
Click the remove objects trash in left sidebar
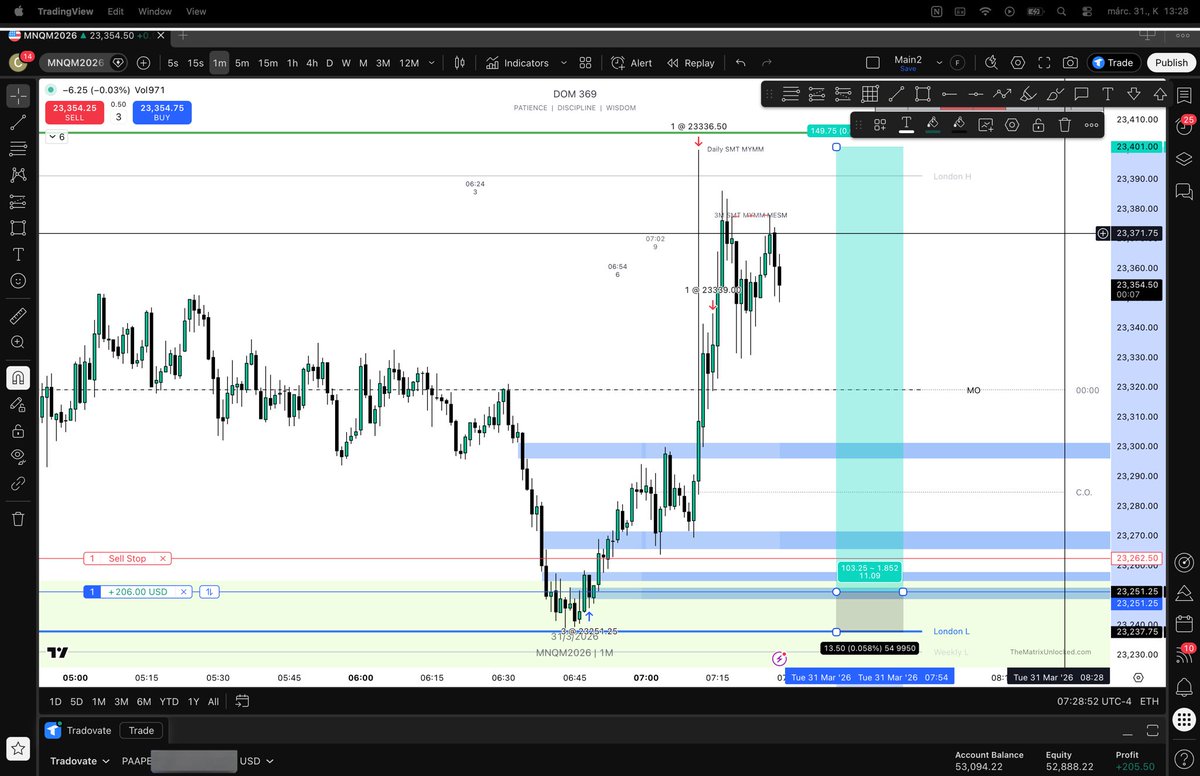click(x=18, y=519)
